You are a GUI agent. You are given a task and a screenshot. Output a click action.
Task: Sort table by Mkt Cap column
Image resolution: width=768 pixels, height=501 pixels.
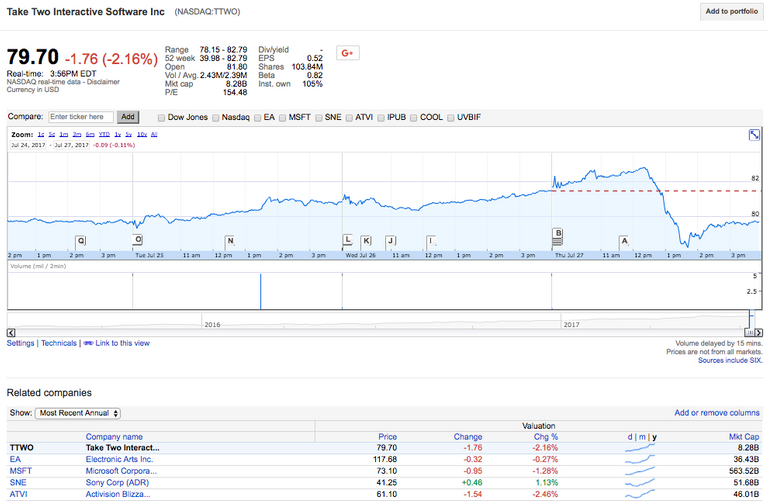[744, 437]
